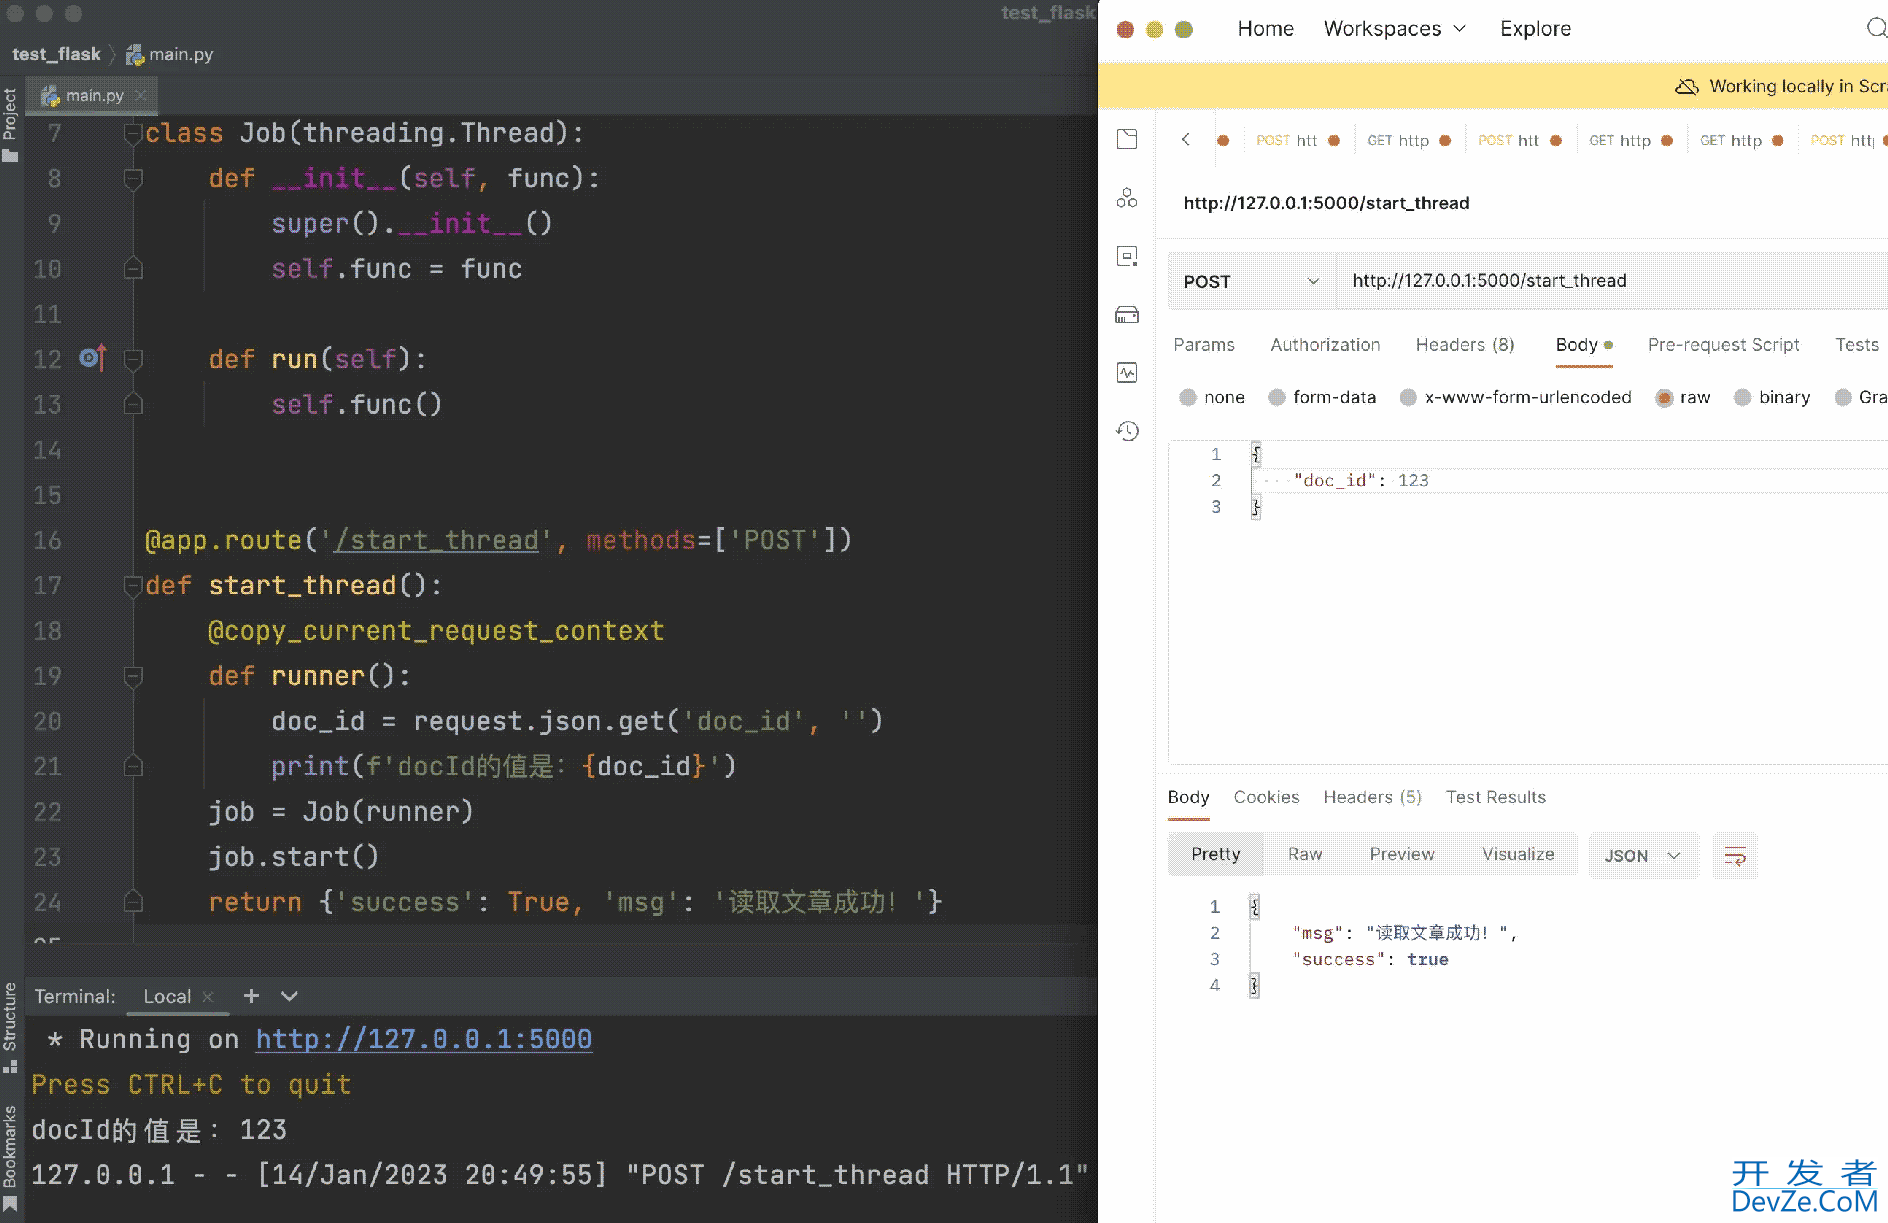
Task: Select the first POST htt request tab
Action: tap(1297, 140)
